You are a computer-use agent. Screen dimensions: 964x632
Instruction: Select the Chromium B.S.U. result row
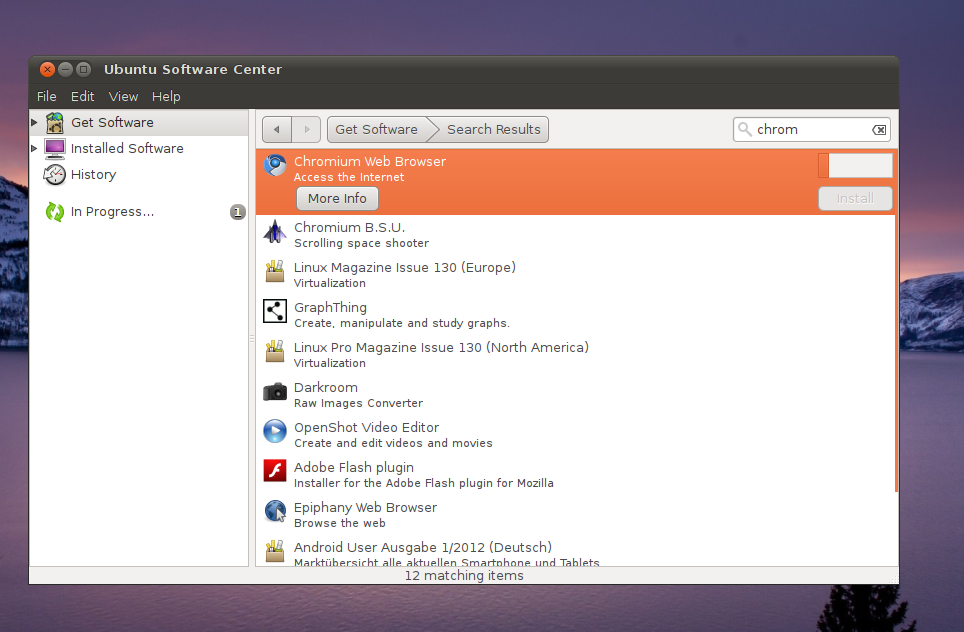pos(575,235)
